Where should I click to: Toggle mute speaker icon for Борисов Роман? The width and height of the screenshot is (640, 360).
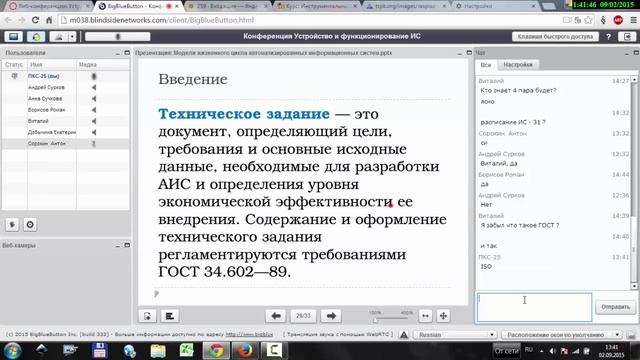click(x=94, y=110)
